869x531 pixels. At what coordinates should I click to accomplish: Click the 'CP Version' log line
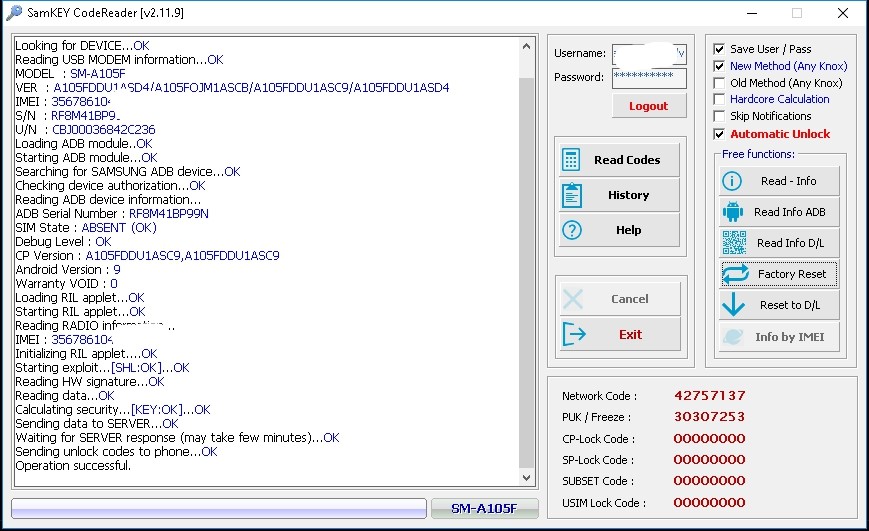click(147, 256)
